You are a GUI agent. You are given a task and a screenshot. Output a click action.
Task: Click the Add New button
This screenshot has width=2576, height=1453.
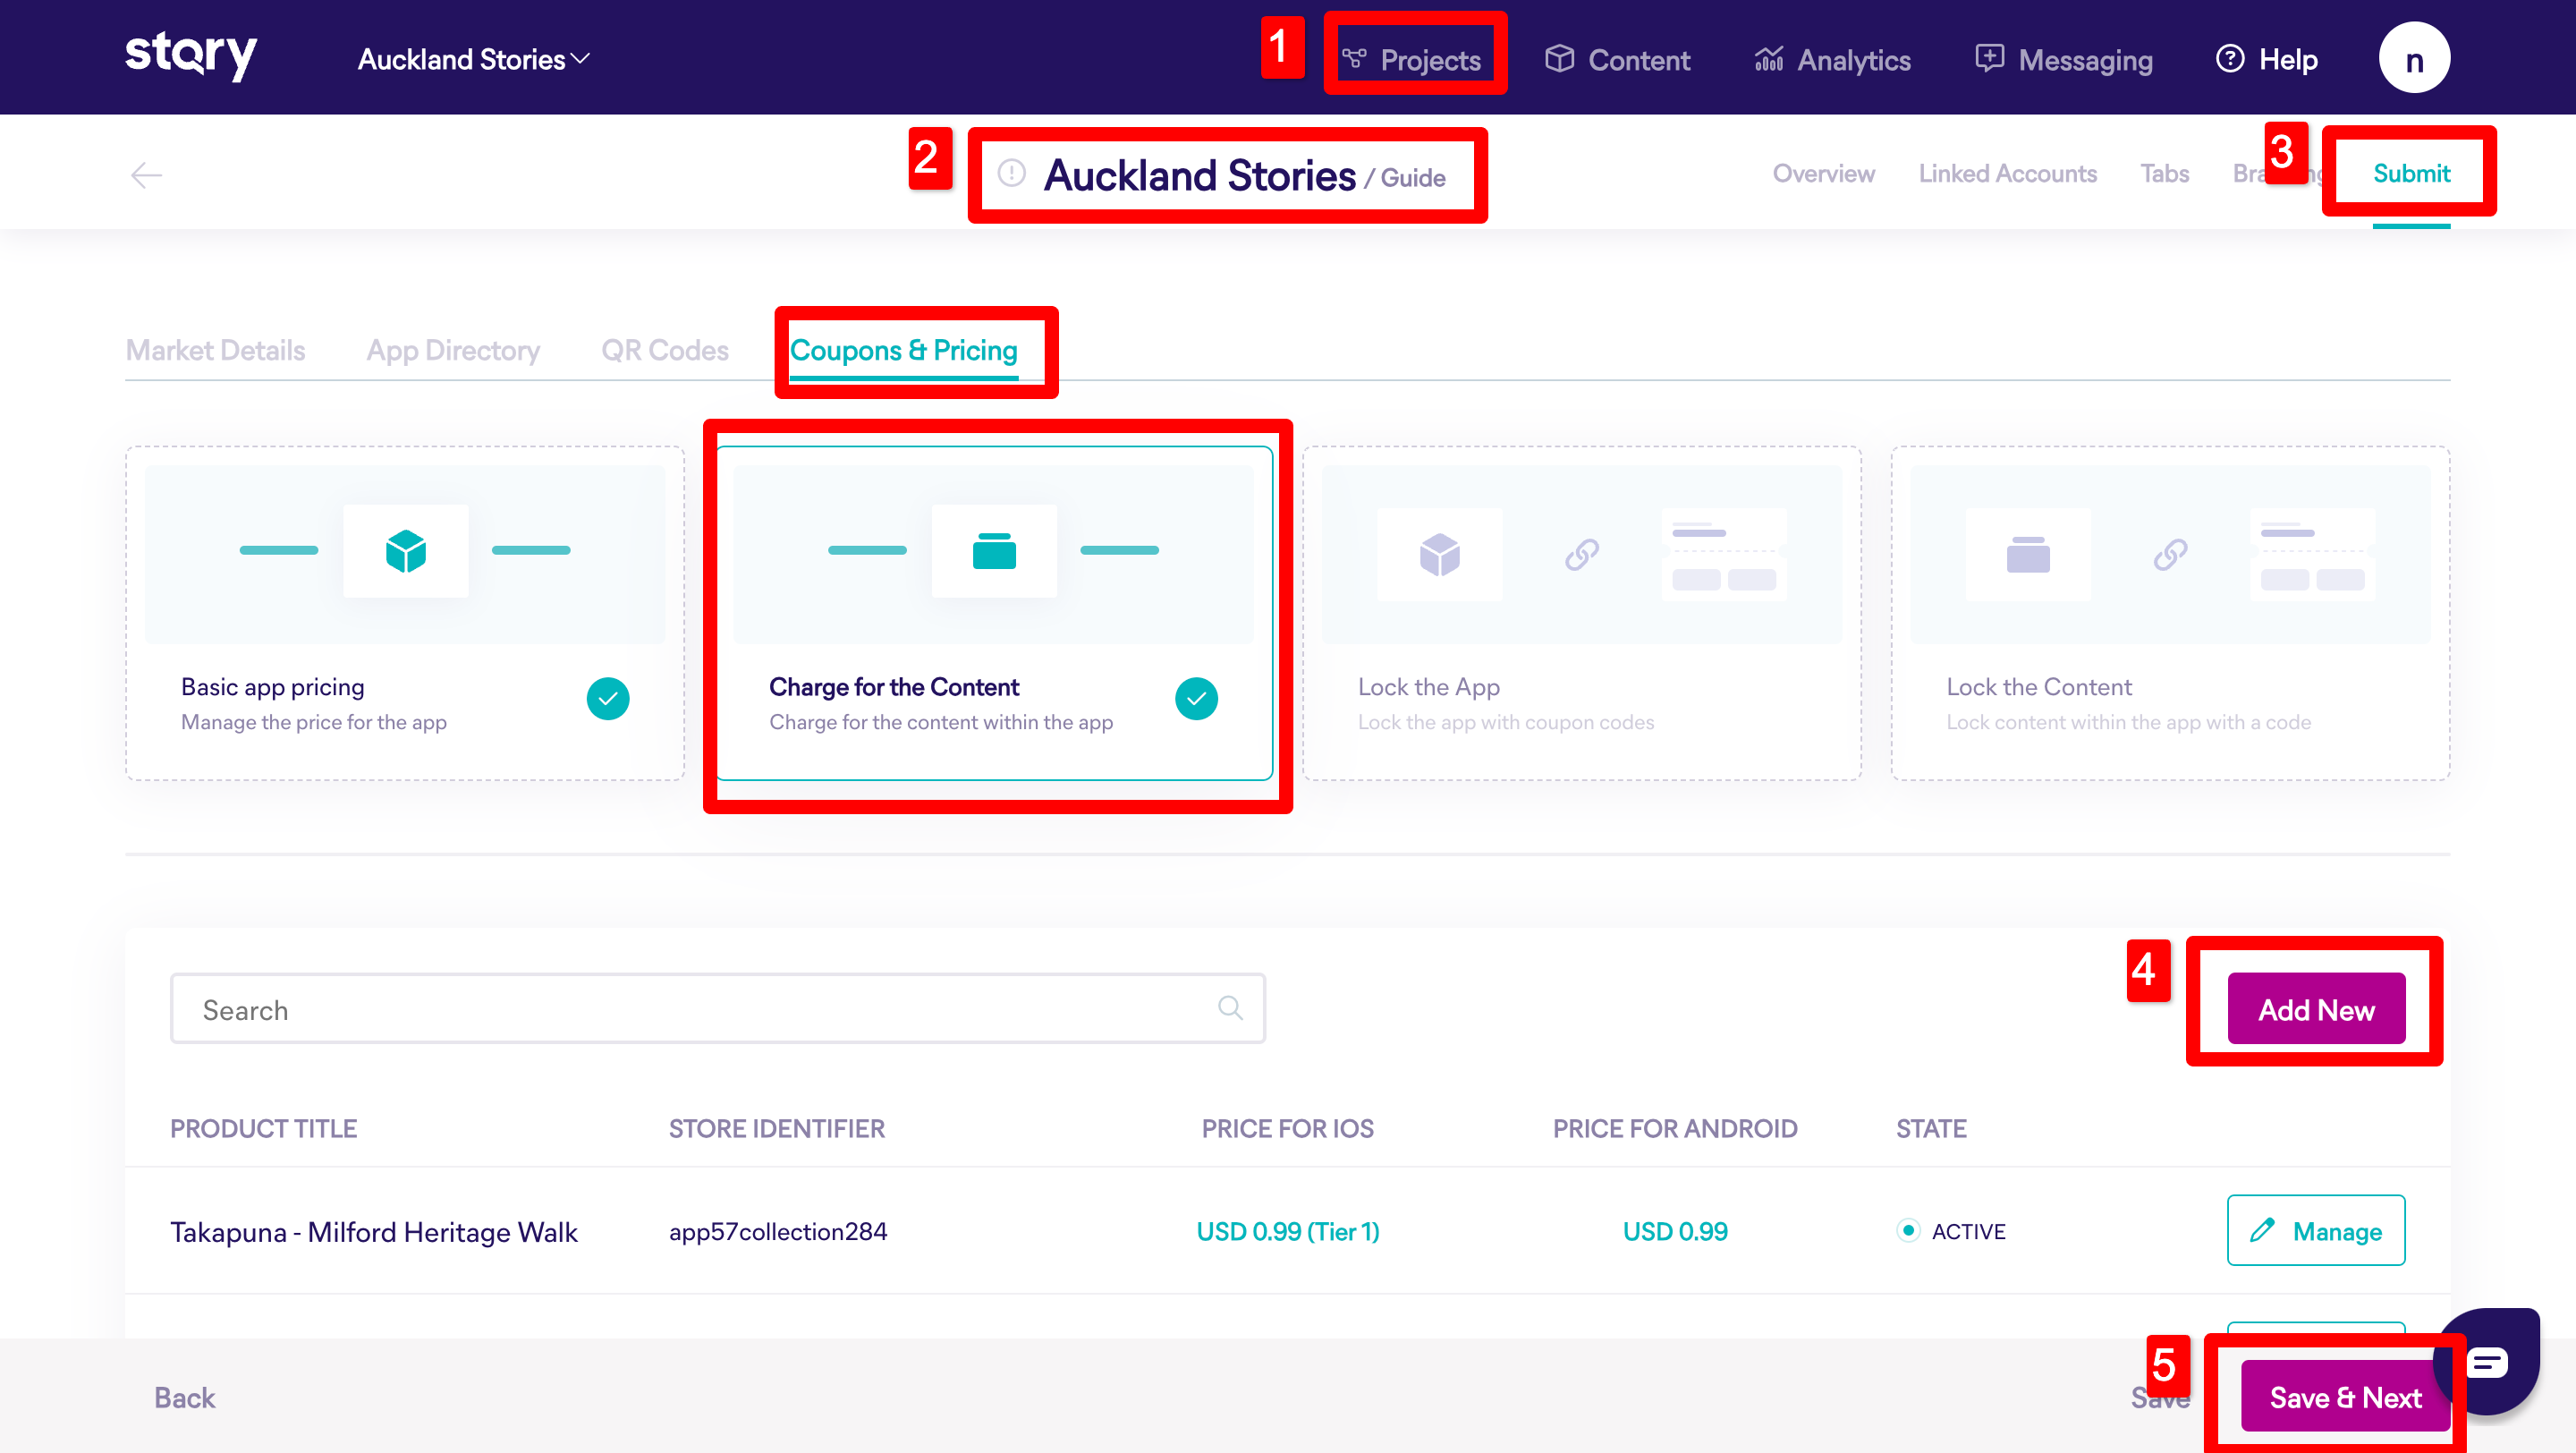pos(2315,1008)
